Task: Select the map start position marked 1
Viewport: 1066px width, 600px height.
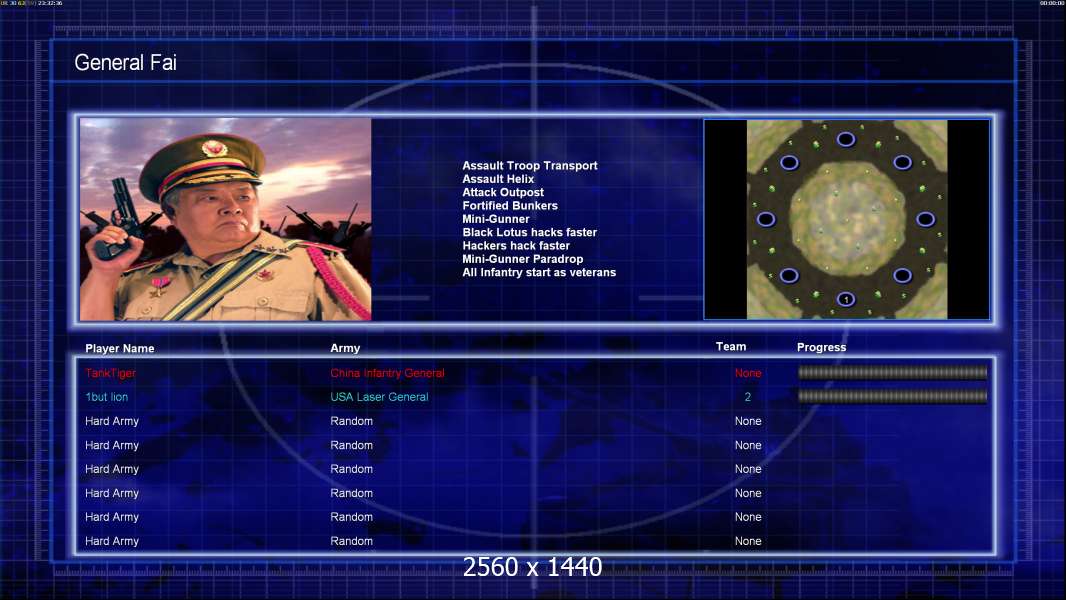Action: (x=846, y=299)
